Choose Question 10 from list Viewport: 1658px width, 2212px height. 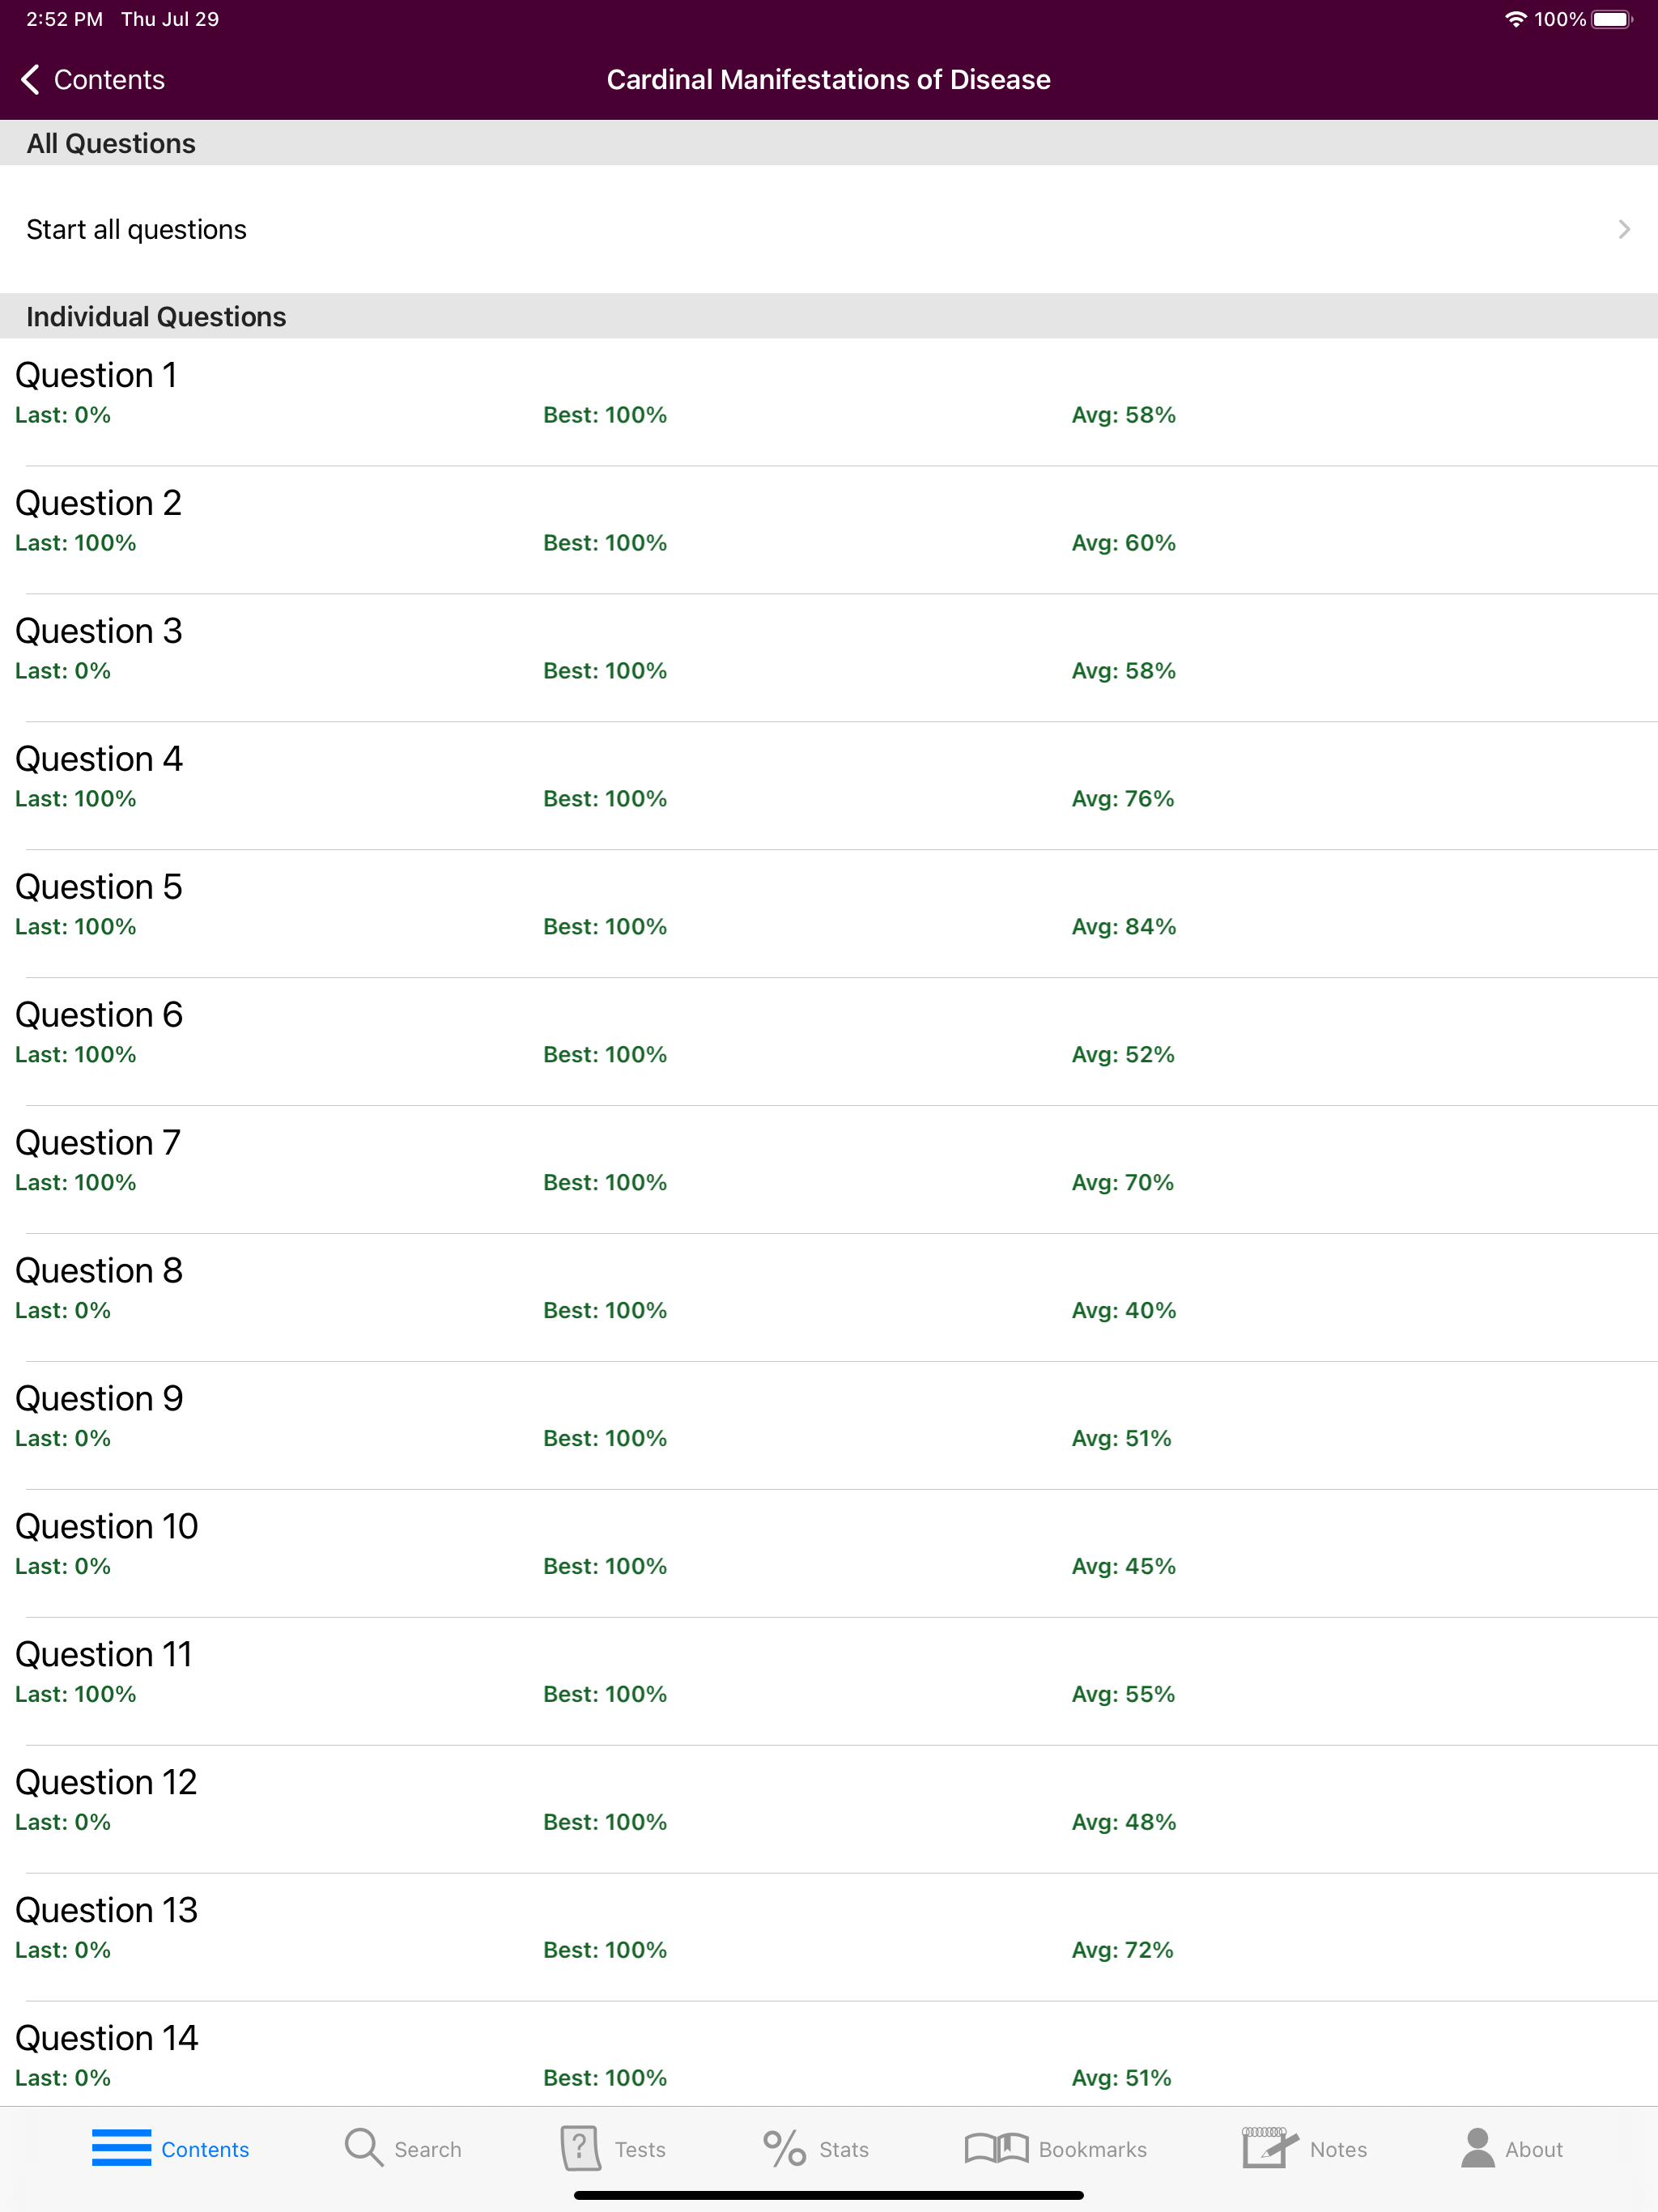pos(106,1527)
